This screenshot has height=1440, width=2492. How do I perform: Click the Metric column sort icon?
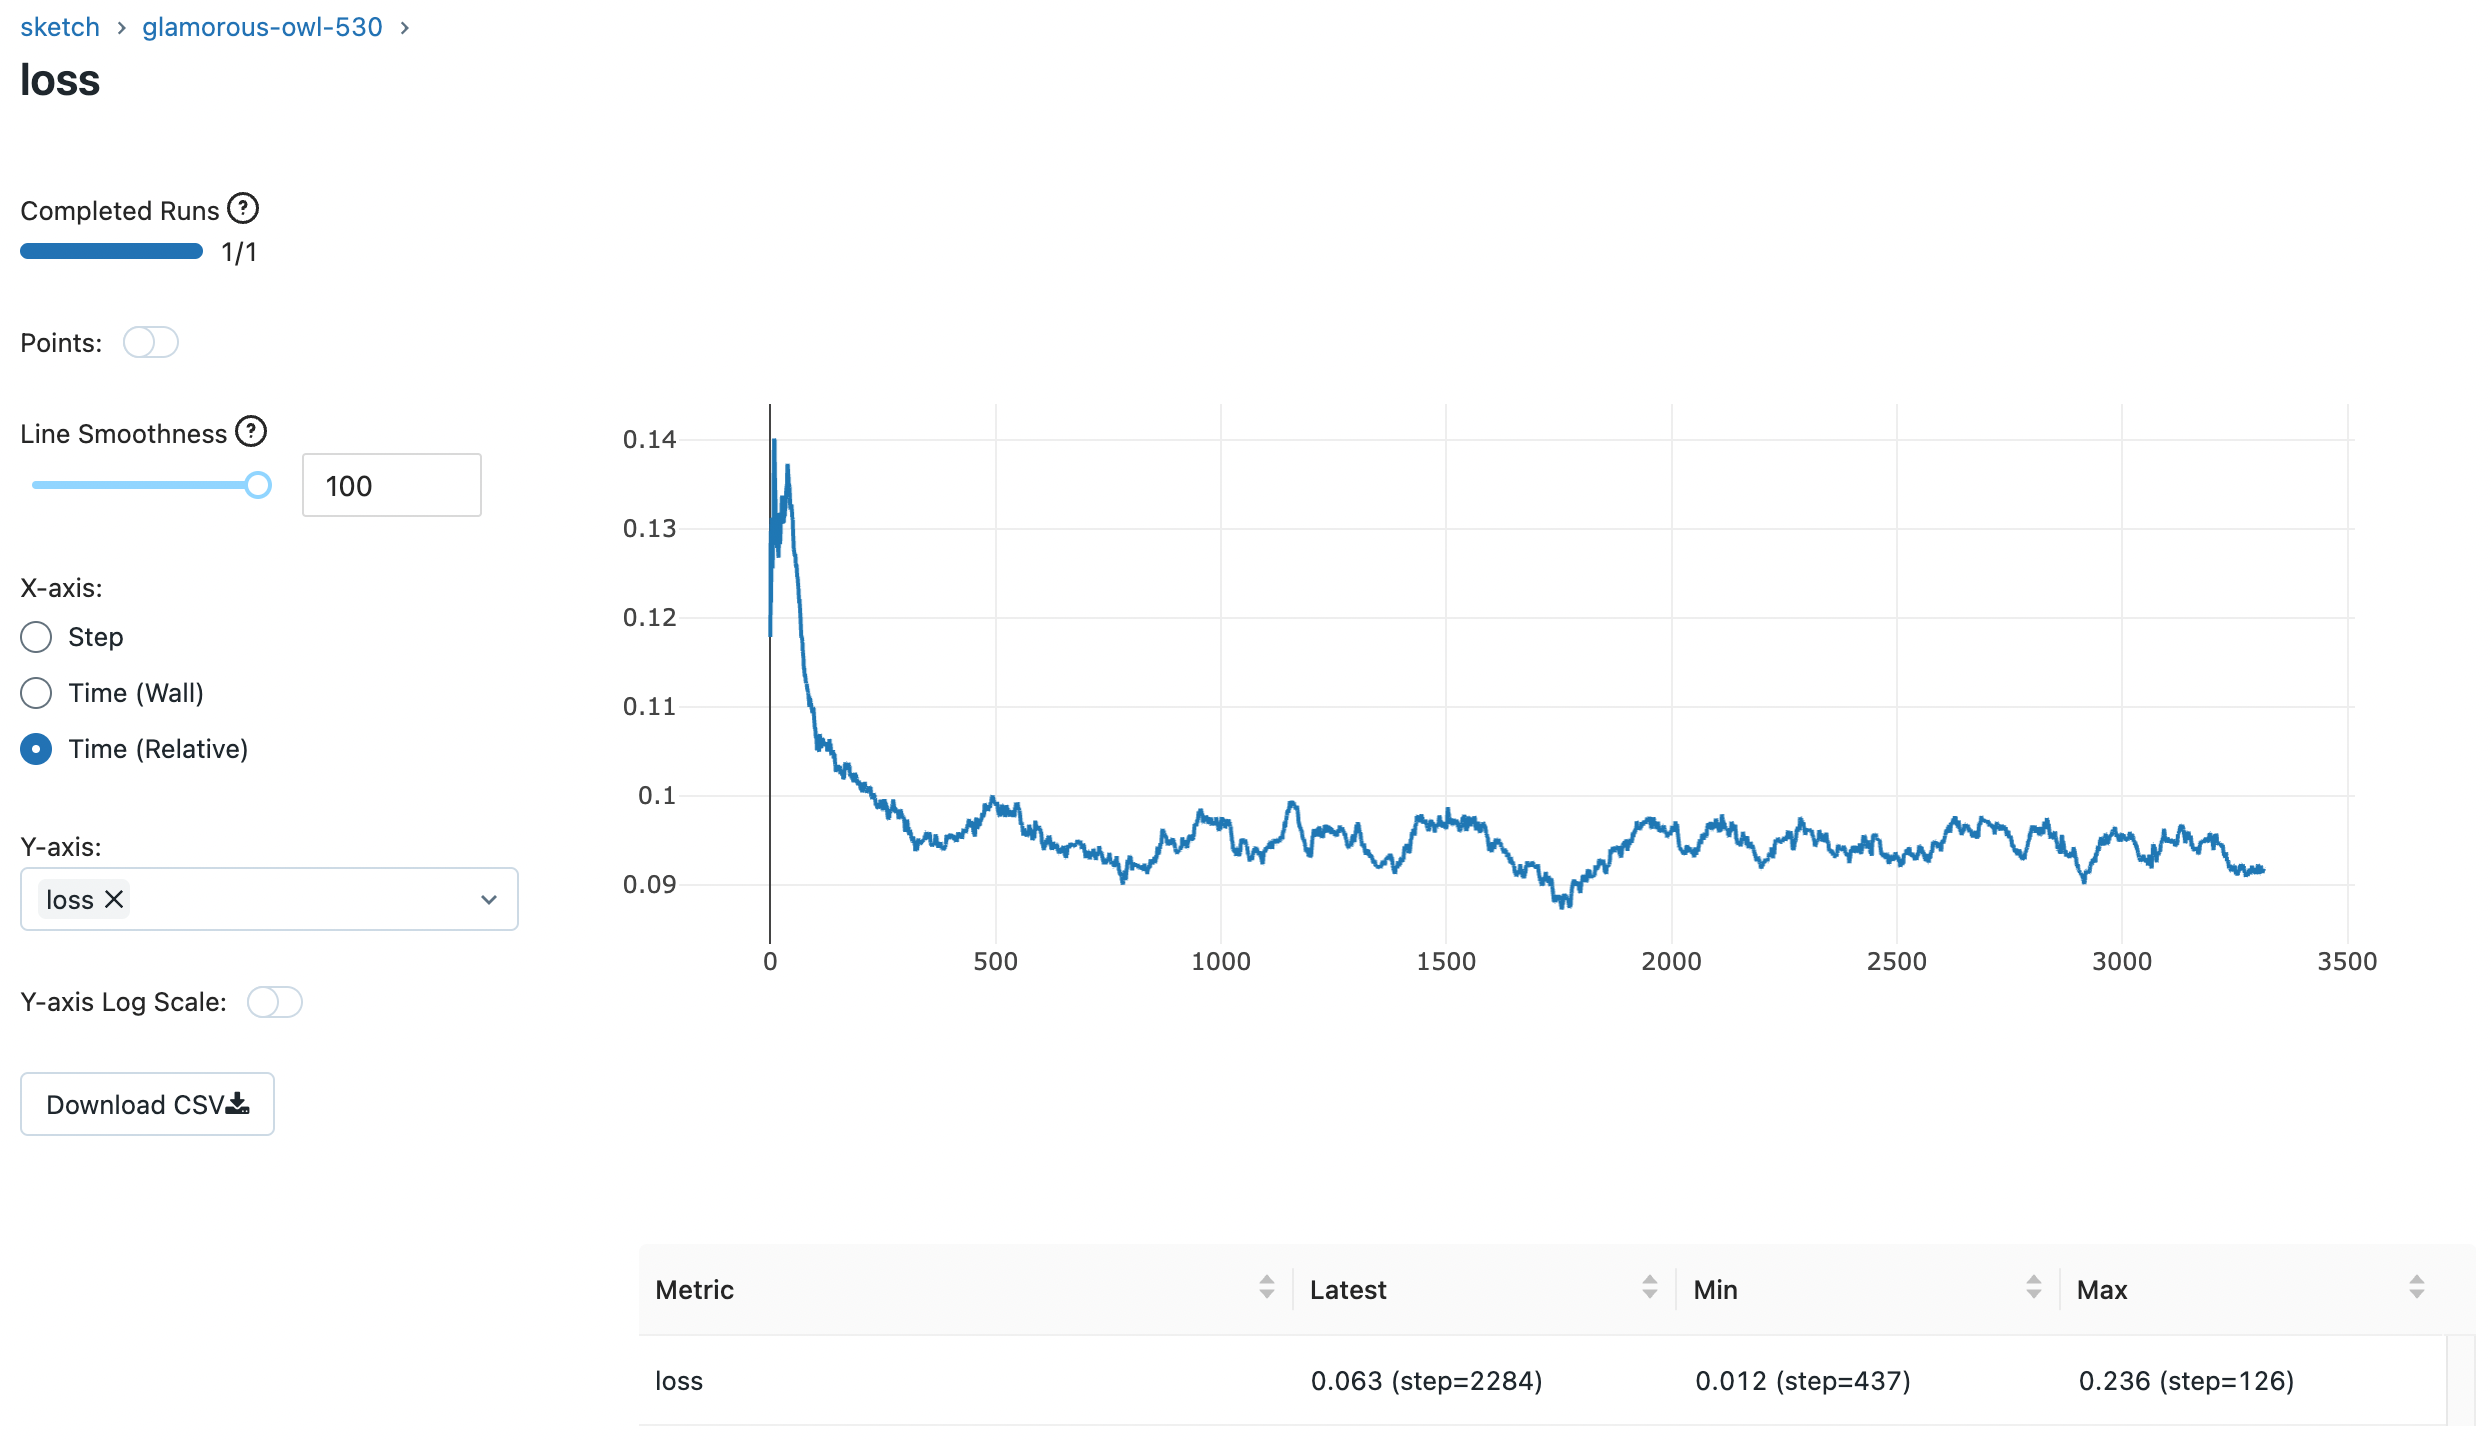pyautogui.click(x=1267, y=1287)
